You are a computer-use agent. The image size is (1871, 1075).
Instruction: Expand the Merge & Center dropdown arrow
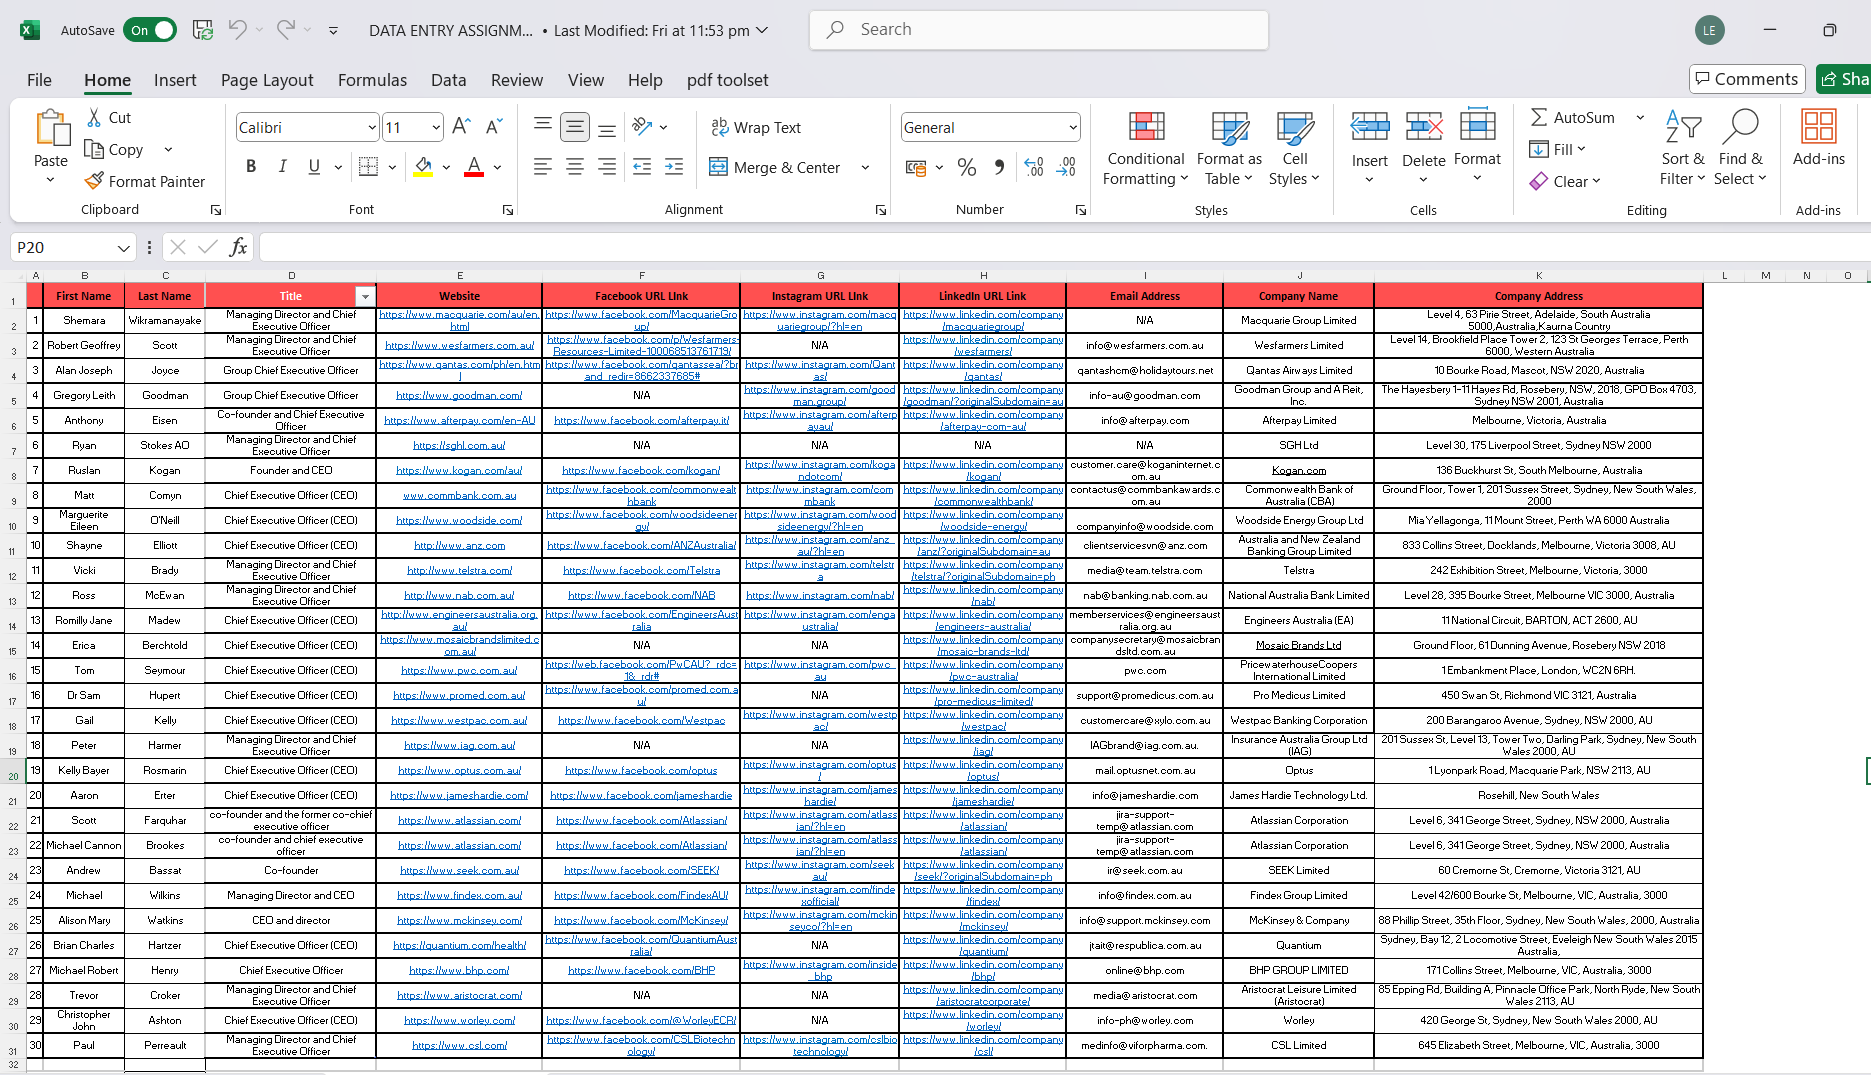[865, 167]
